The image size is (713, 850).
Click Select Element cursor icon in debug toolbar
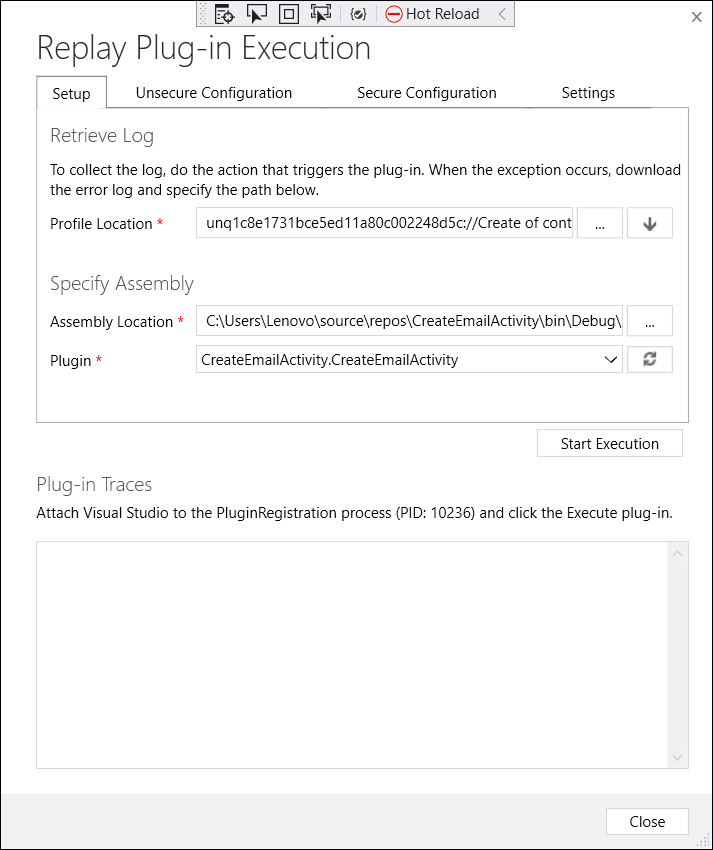256,14
